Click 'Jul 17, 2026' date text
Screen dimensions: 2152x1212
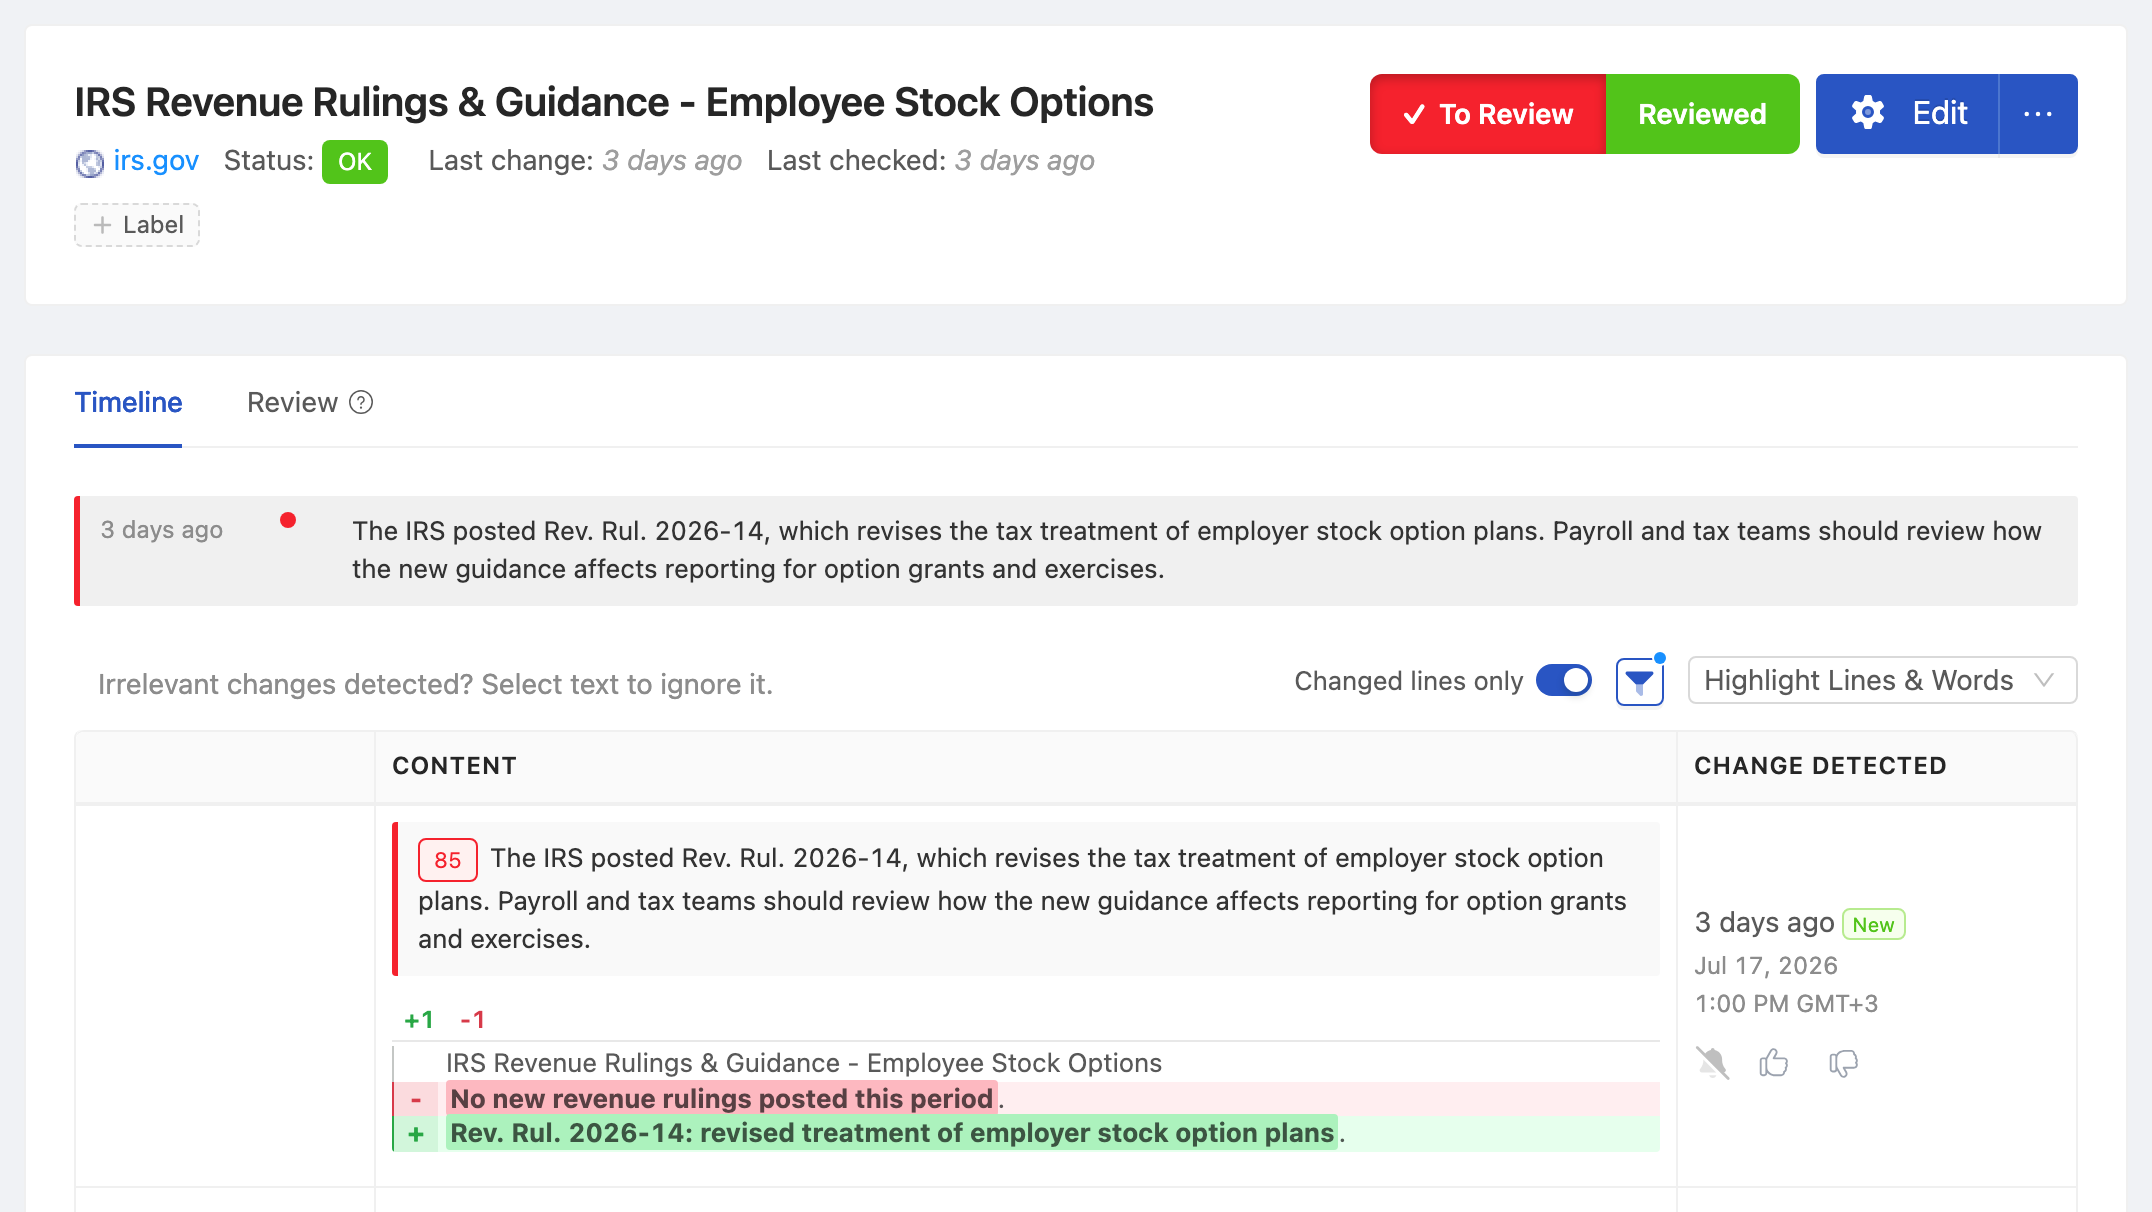pyautogui.click(x=1766, y=966)
